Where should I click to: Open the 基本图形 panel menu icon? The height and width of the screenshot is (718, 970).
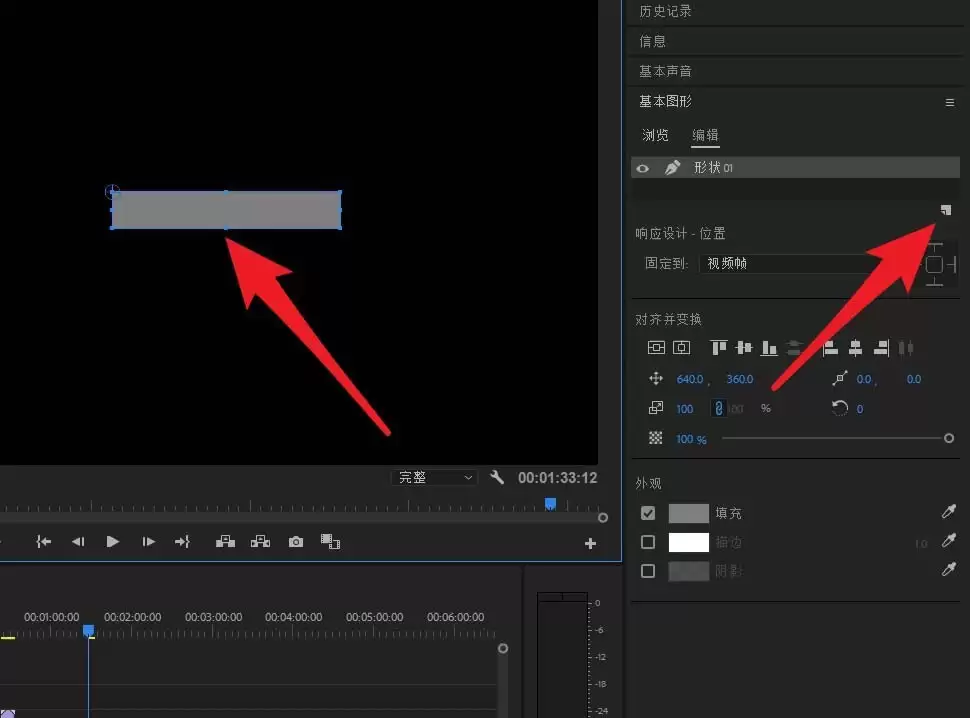coord(950,102)
